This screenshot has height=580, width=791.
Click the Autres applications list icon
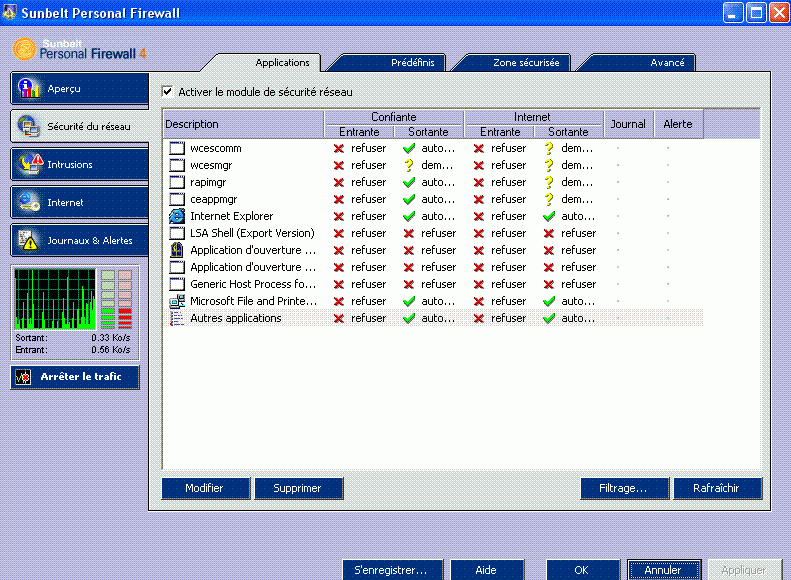[177, 318]
